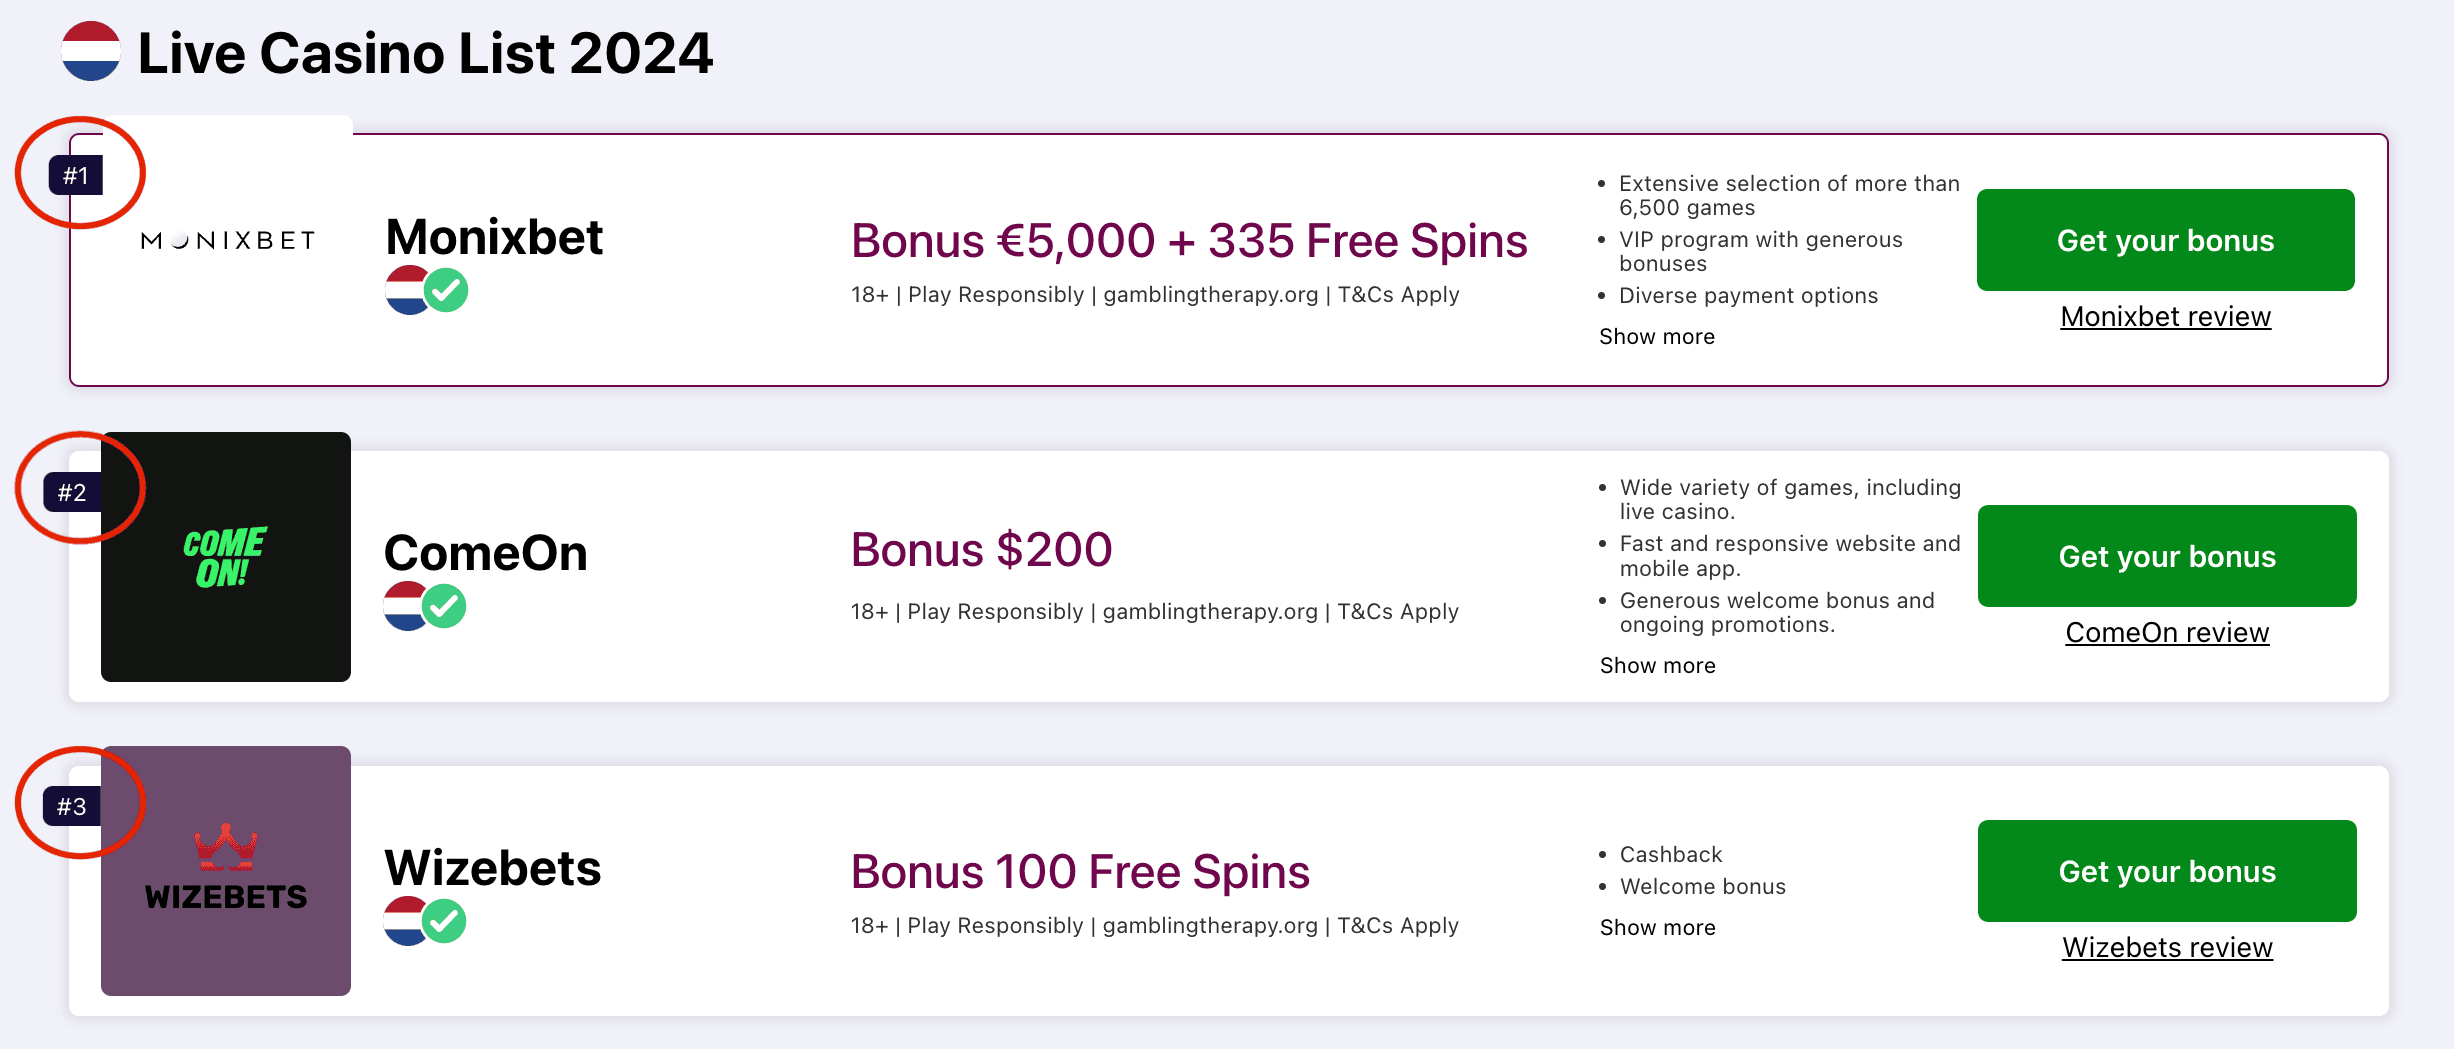The height and width of the screenshot is (1049, 2454).
Task: Expand Show more for Monixbet features
Action: pyautogui.click(x=1656, y=337)
